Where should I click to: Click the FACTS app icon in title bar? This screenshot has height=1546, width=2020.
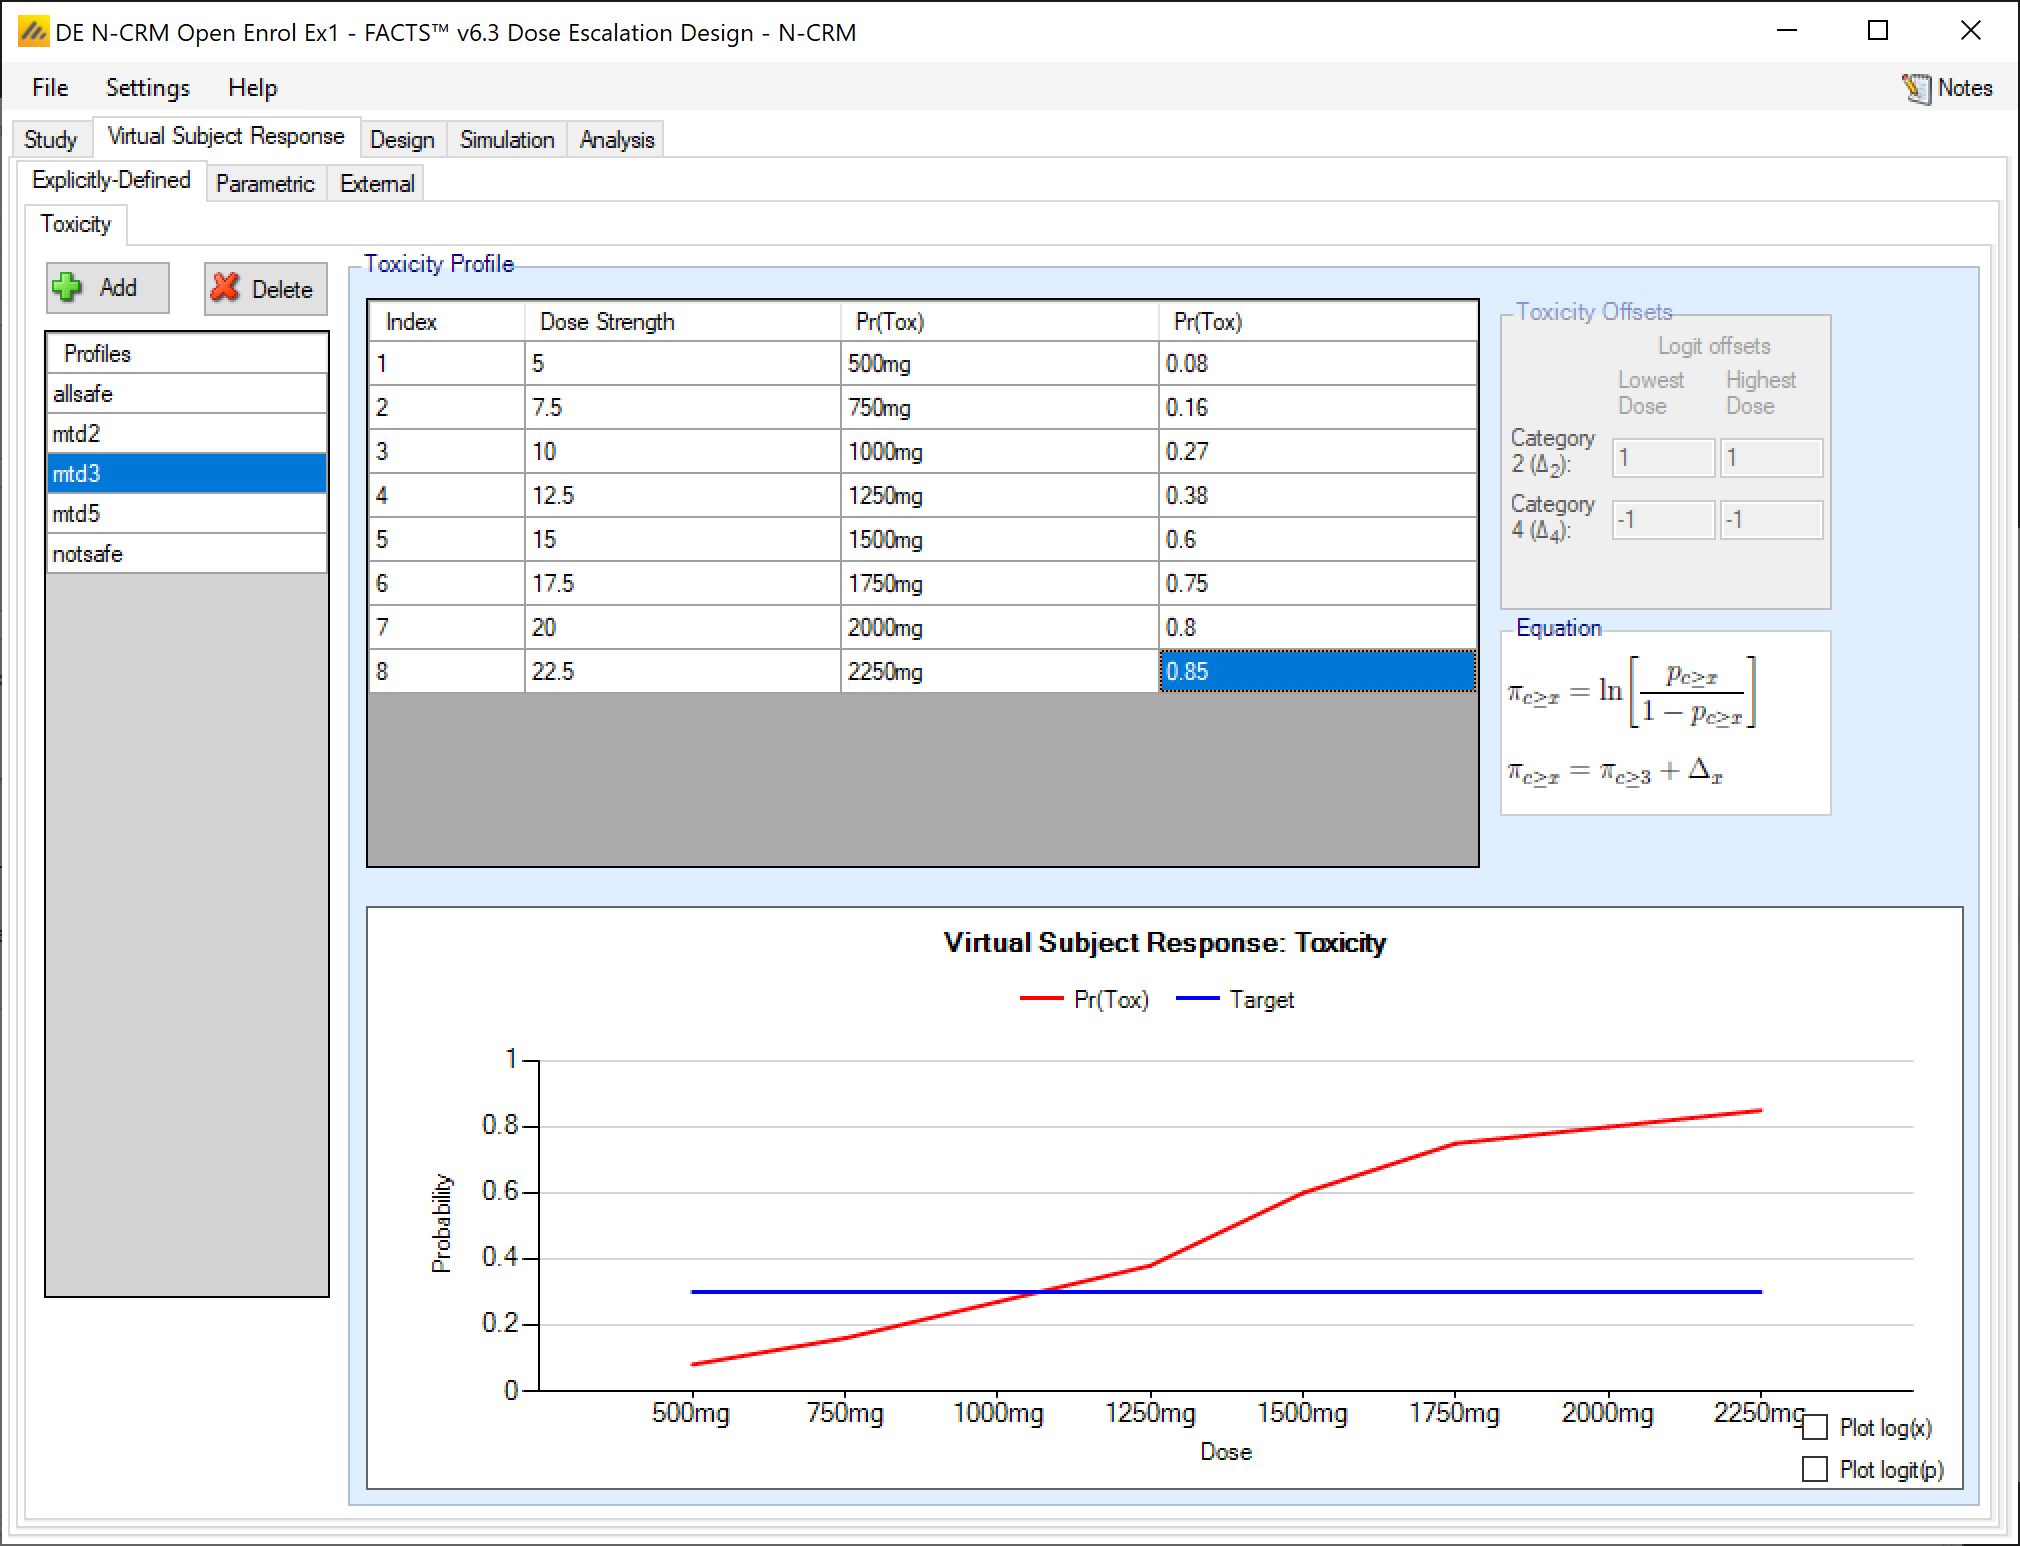33,32
